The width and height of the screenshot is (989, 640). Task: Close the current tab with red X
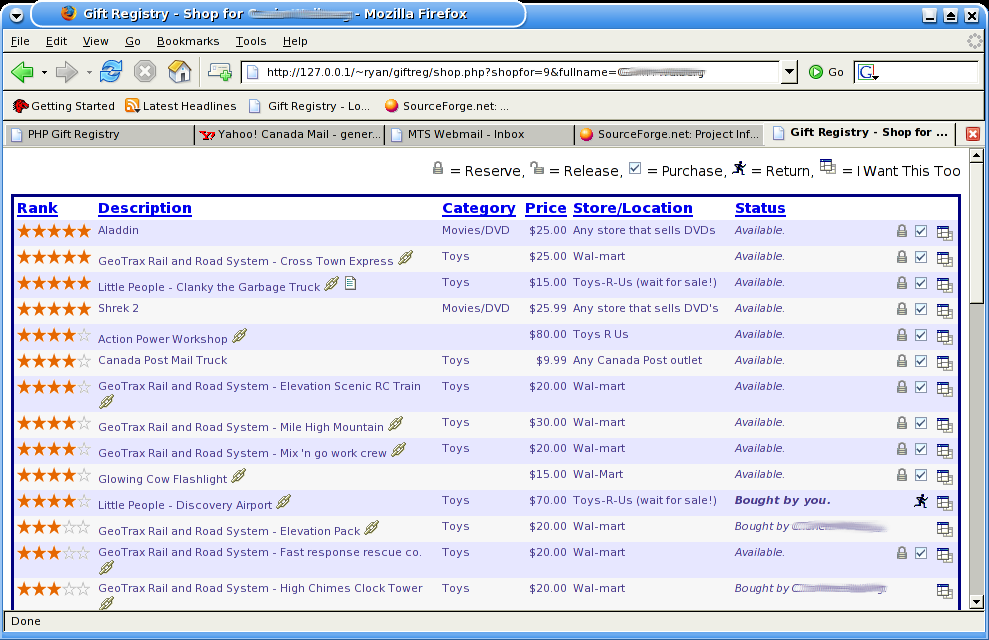pos(973,134)
